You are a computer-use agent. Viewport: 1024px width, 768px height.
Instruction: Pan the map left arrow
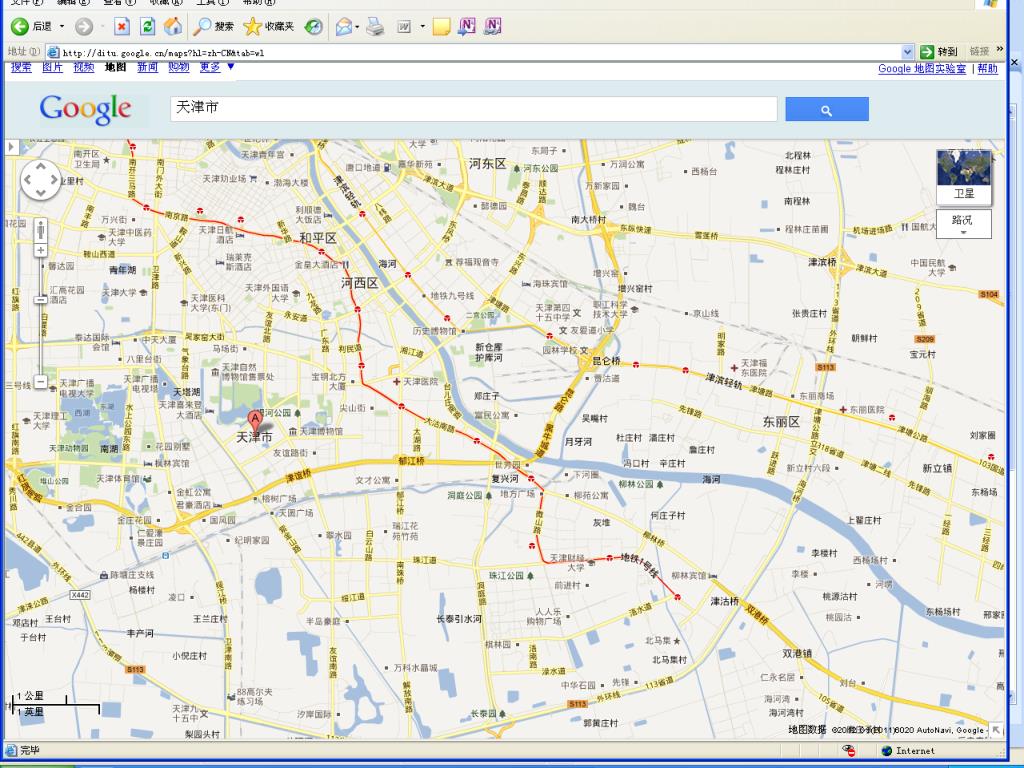[28, 180]
